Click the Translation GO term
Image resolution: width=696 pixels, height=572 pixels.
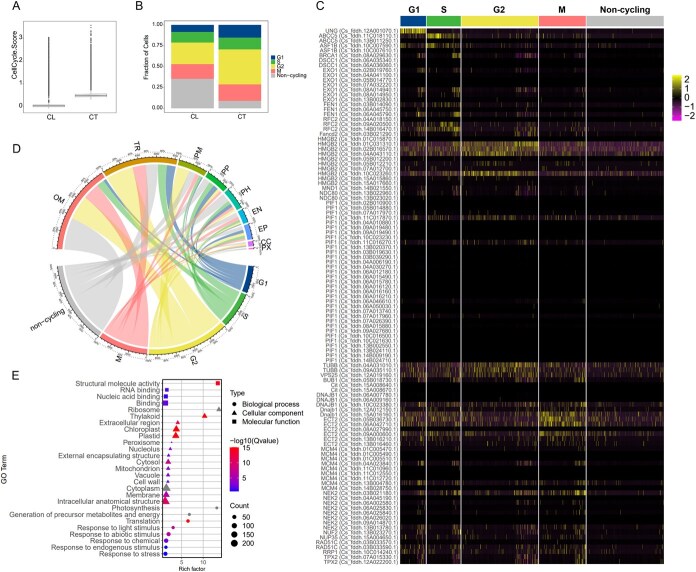(142, 521)
